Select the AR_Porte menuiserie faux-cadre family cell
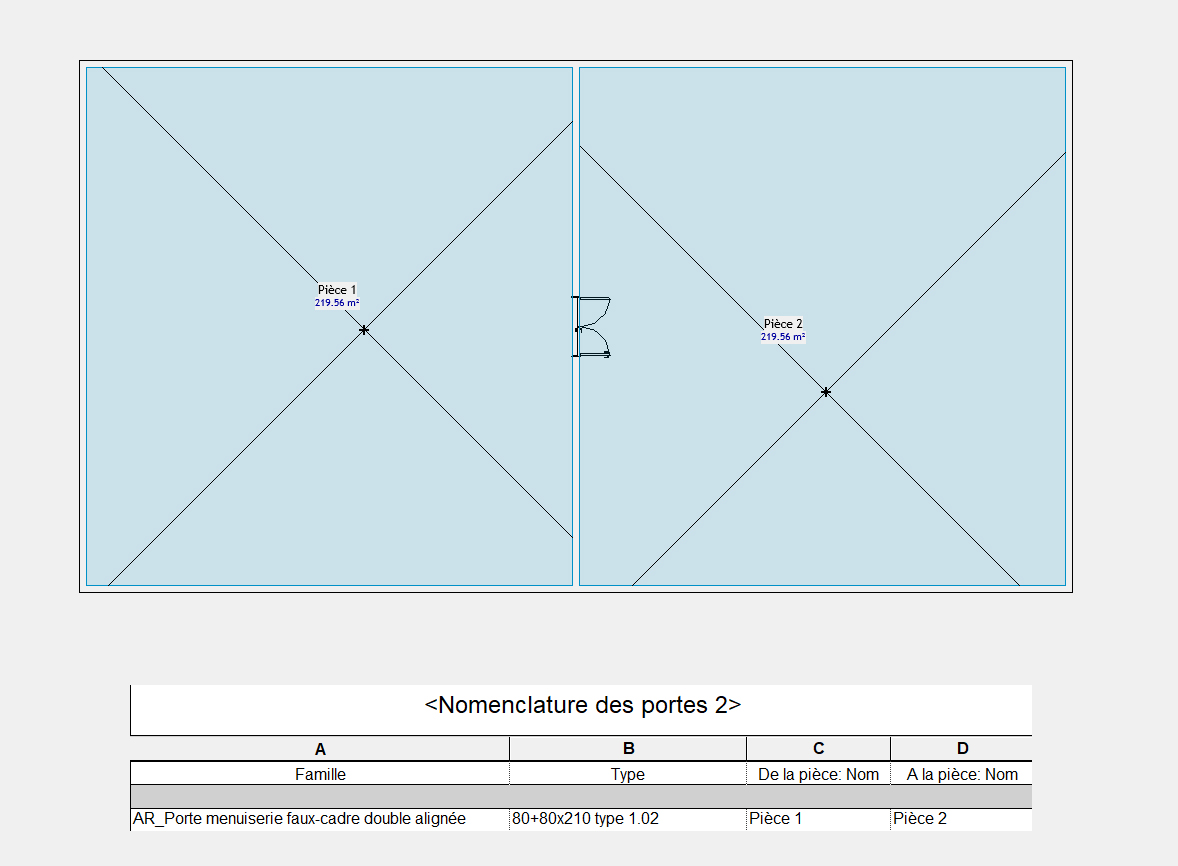Screen dimensions: 1178x866 point(300,819)
